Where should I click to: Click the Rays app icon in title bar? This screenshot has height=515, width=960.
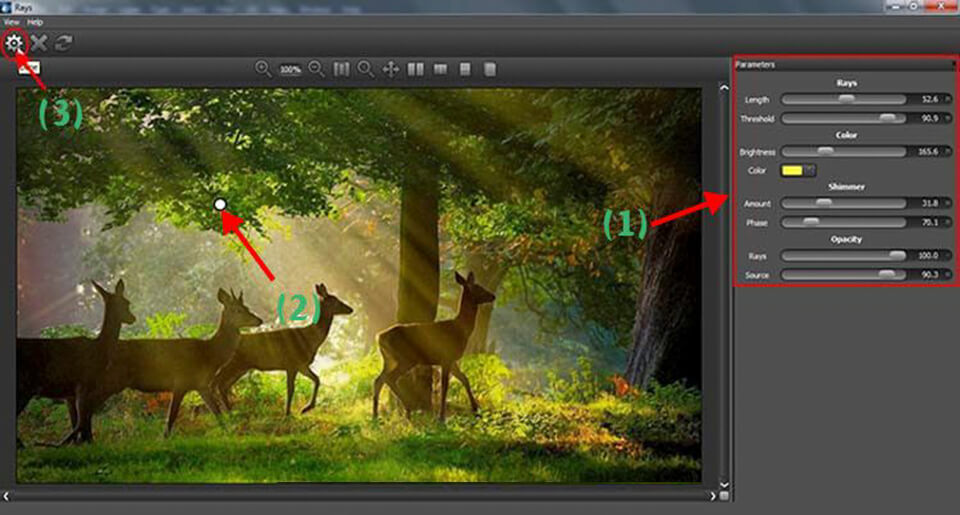(7, 6)
